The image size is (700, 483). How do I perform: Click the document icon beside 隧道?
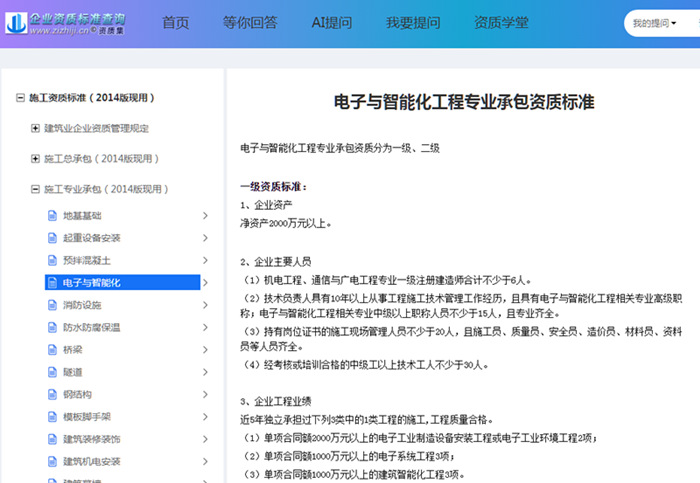click(x=52, y=372)
